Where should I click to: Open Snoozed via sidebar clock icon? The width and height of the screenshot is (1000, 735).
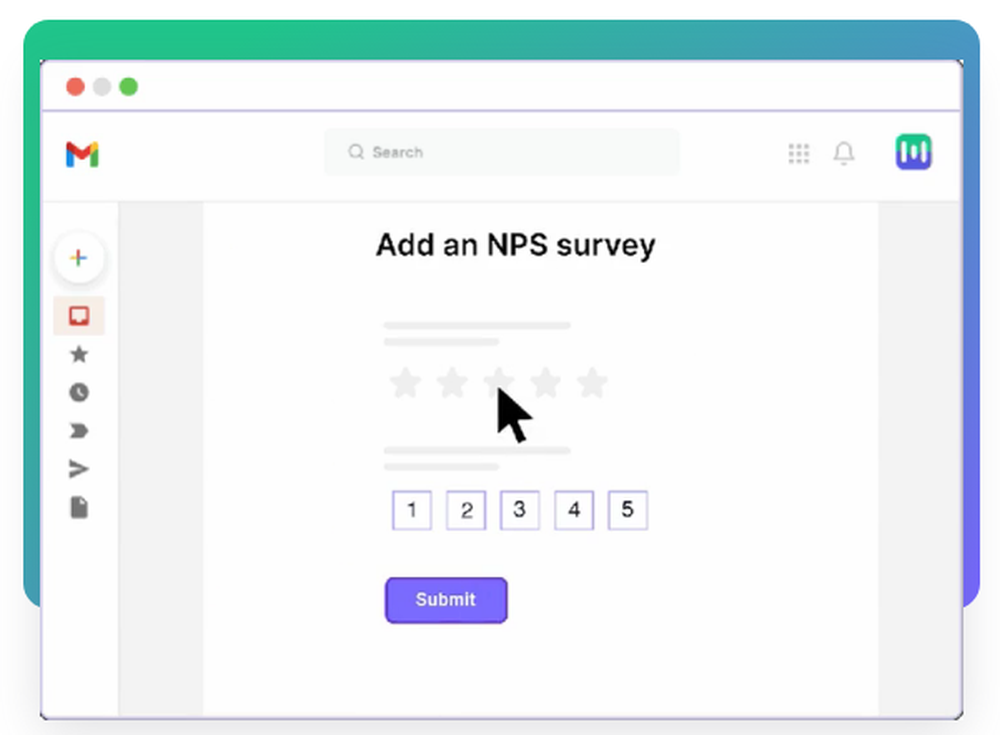pos(79,392)
